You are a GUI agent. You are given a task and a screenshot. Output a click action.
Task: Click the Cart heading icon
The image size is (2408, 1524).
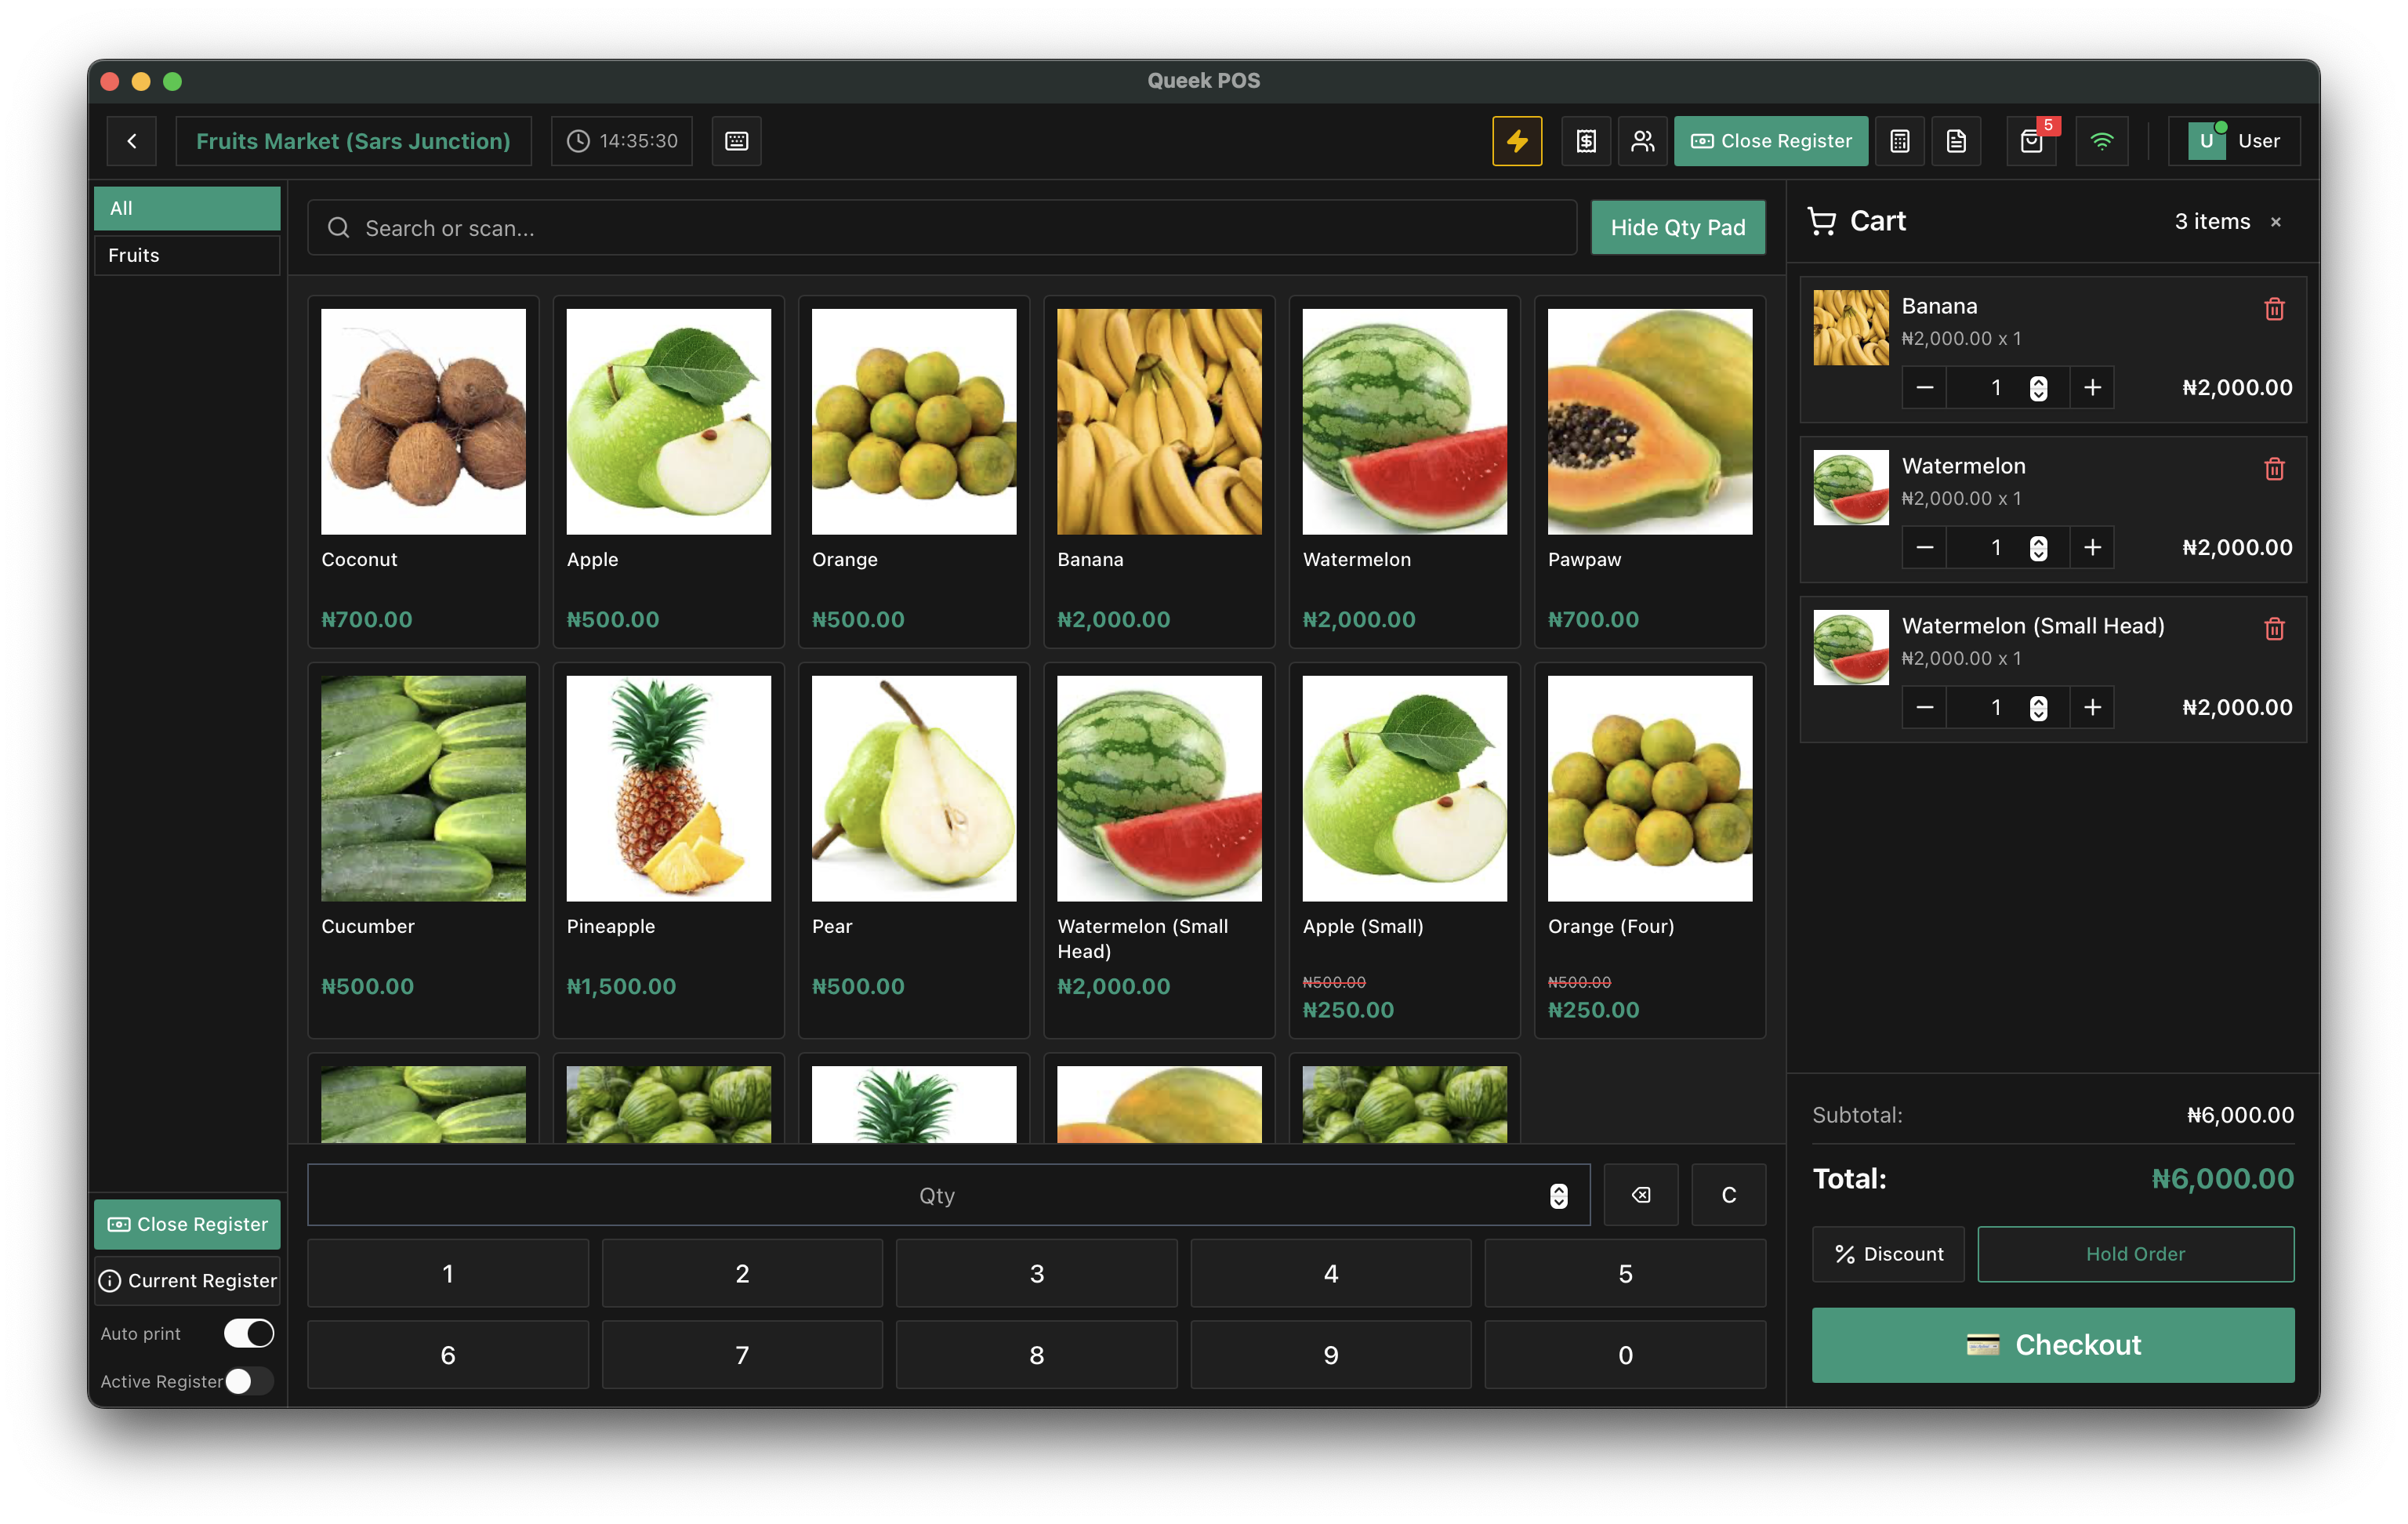pyautogui.click(x=1822, y=221)
